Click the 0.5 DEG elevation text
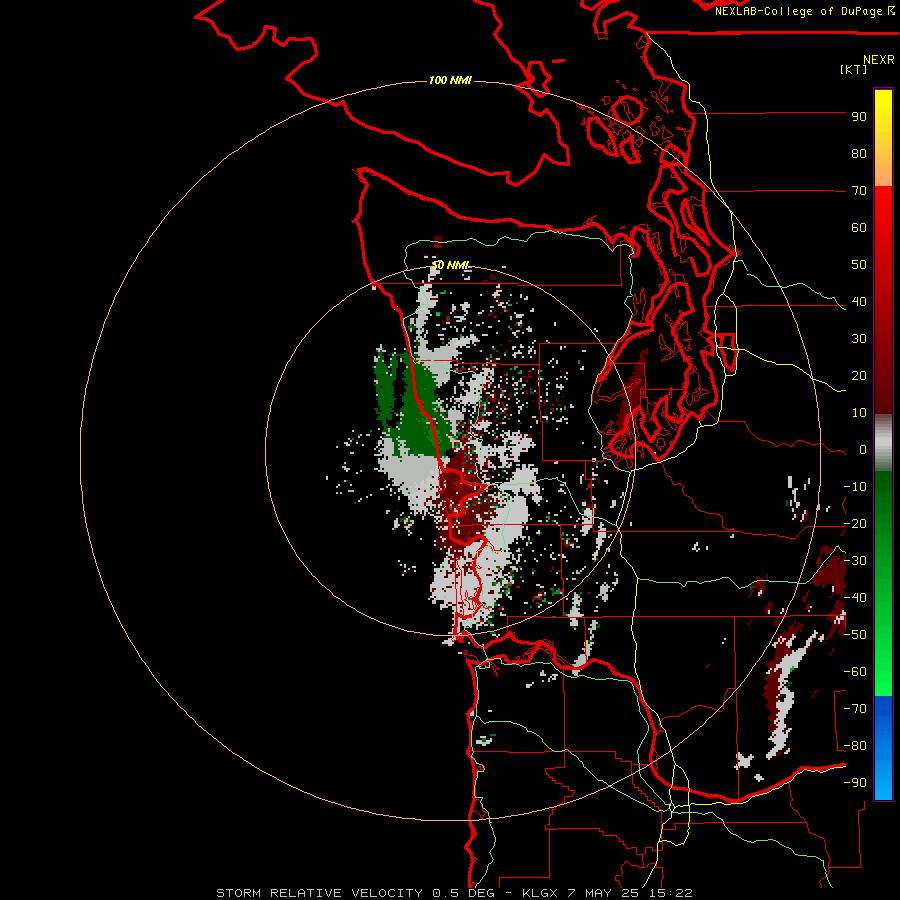 click(x=465, y=893)
